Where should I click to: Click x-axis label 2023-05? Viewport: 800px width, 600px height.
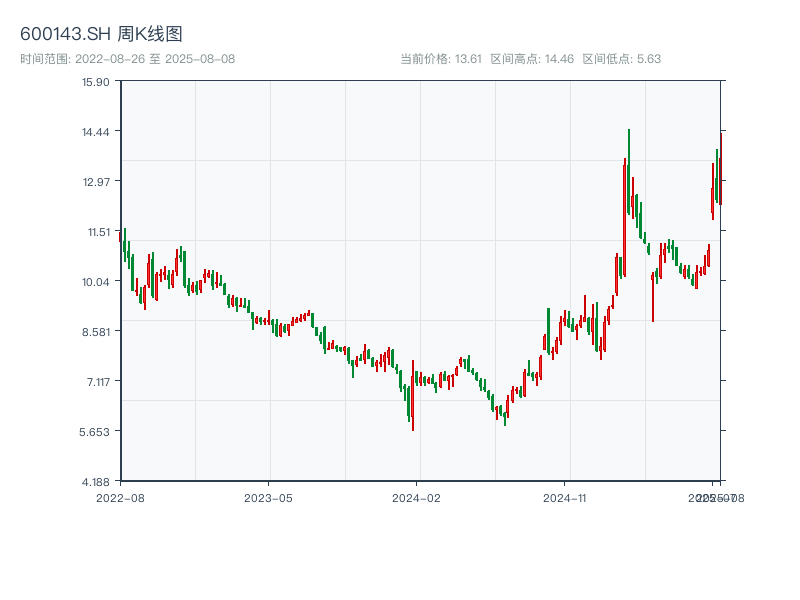click(x=268, y=498)
